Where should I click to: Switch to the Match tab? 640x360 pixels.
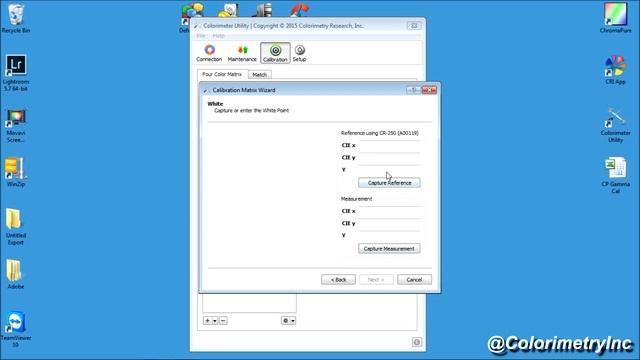click(x=260, y=75)
